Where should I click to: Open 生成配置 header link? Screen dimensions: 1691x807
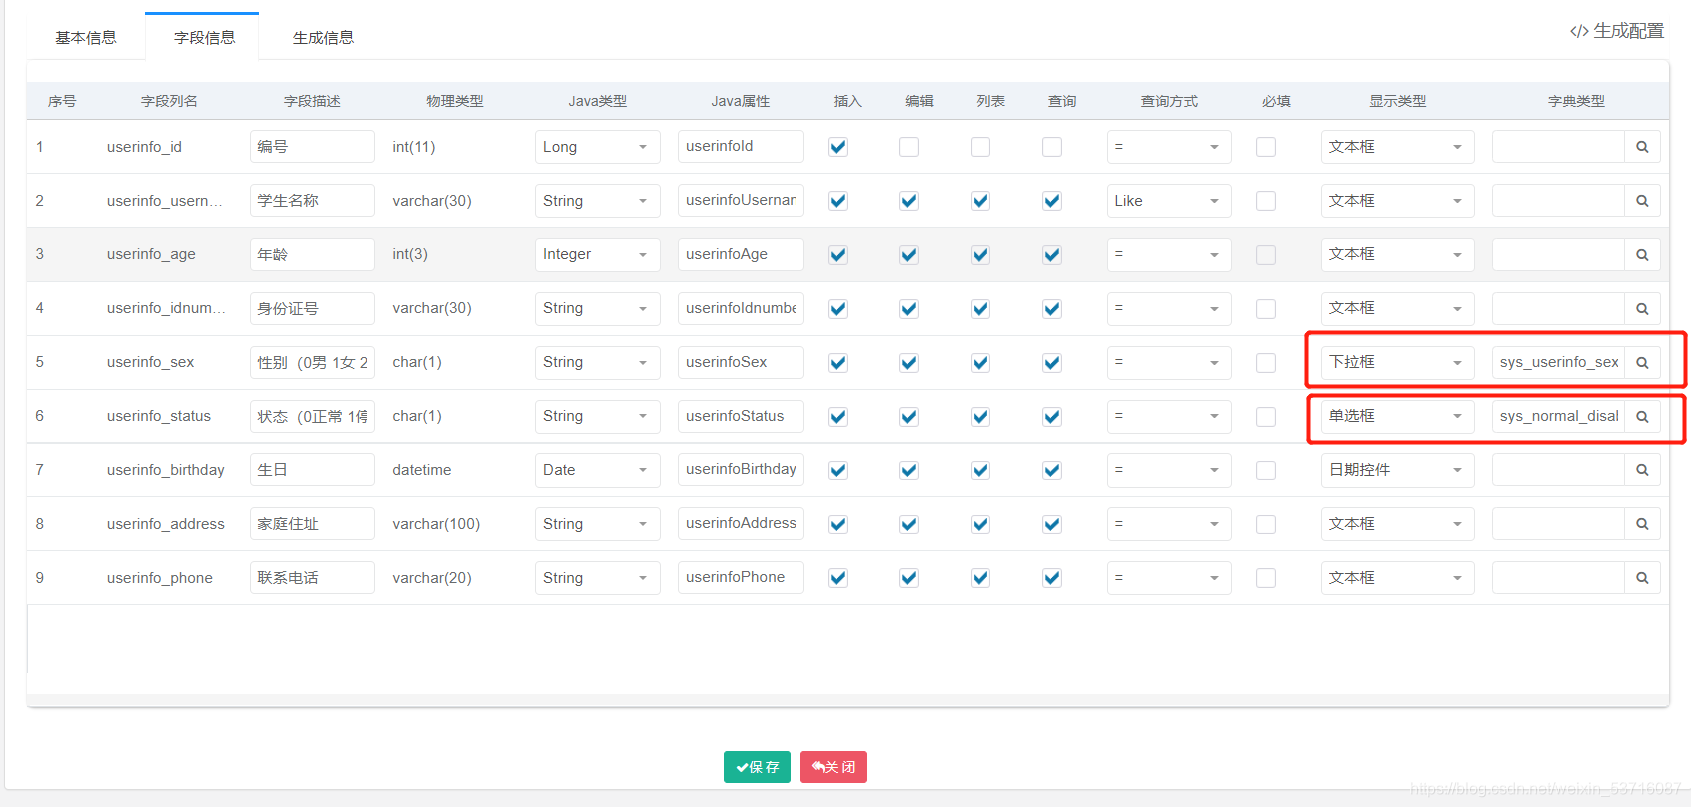pyautogui.click(x=1617, y=31)
